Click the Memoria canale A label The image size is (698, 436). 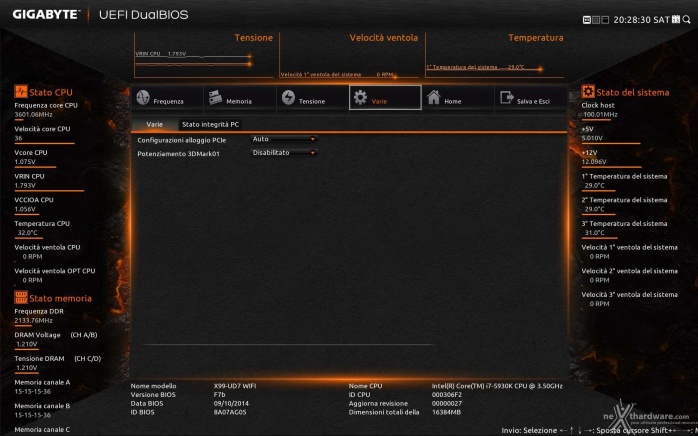(42, 382)
